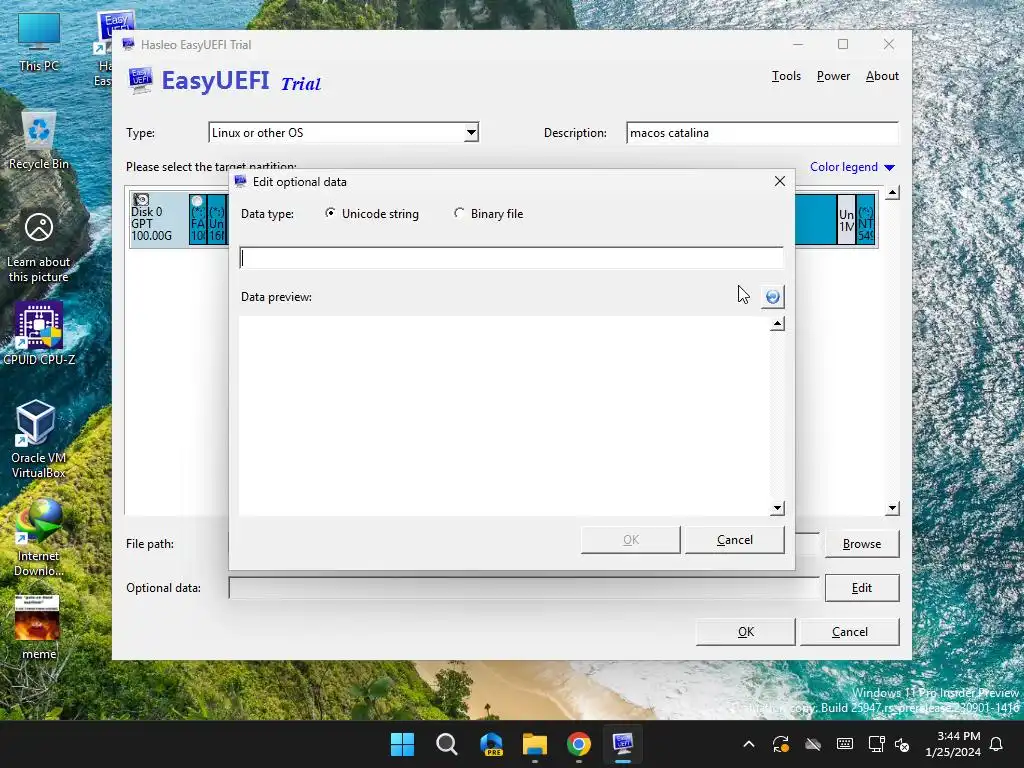
Task: Click Cancel in the main EasyUEFI window
Action: (850, 632)
